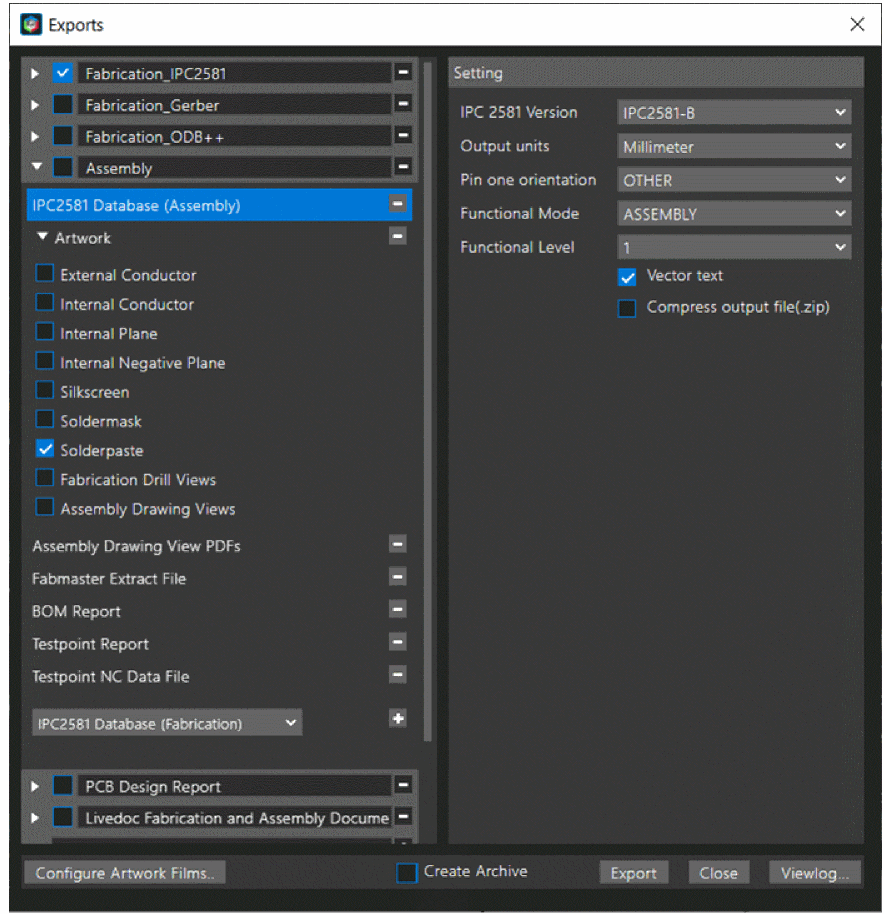Disable Vector text option
This screenshot has width=884, height=914.
click(x=627, y=277)
